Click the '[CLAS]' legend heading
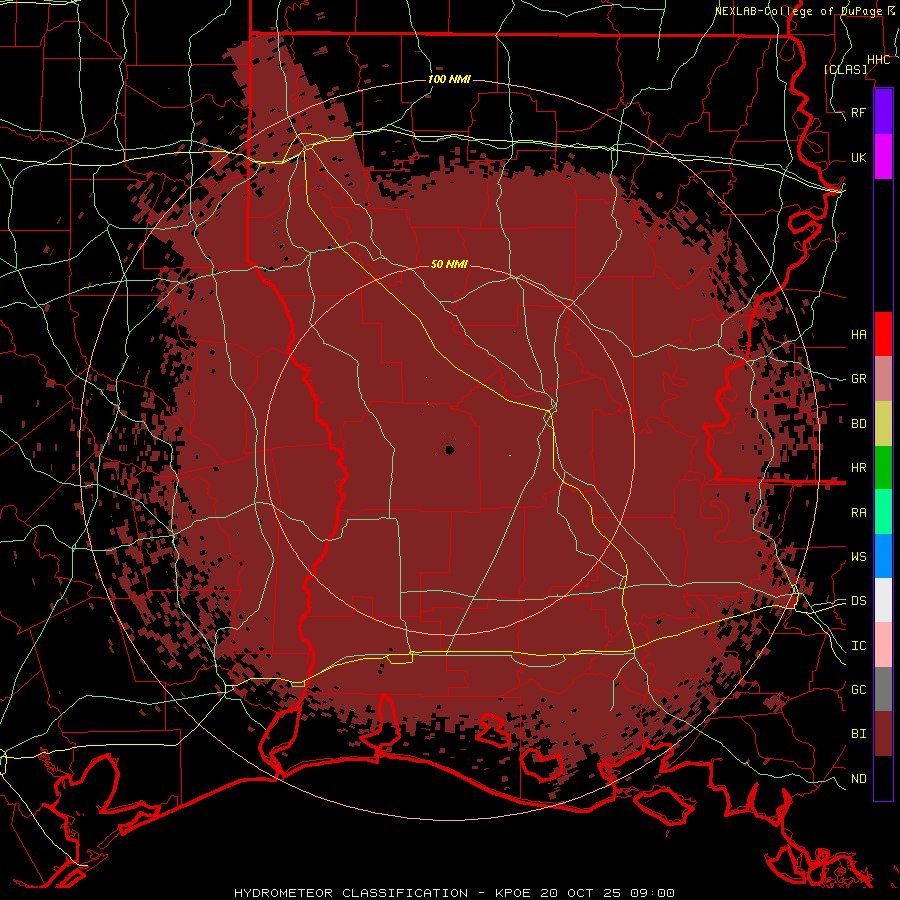 tap(845, 69)
